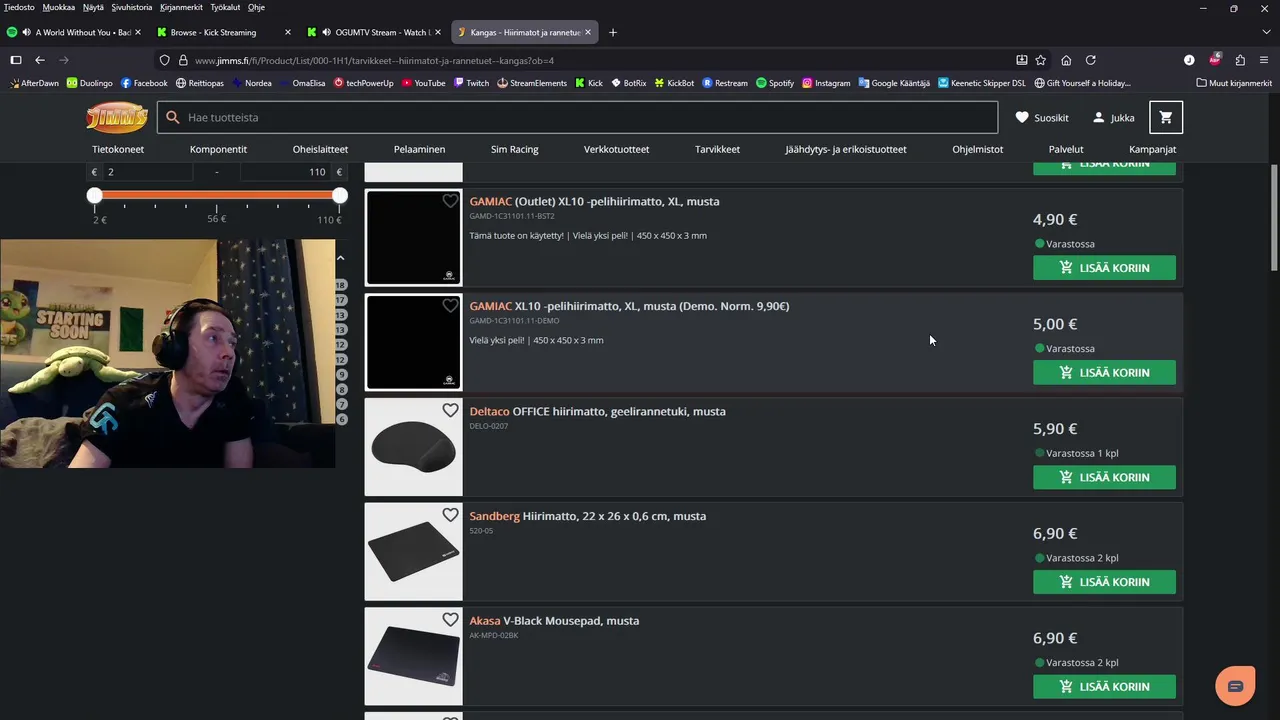Open the Sandberg Hiirimatto product title

(588, 516)
